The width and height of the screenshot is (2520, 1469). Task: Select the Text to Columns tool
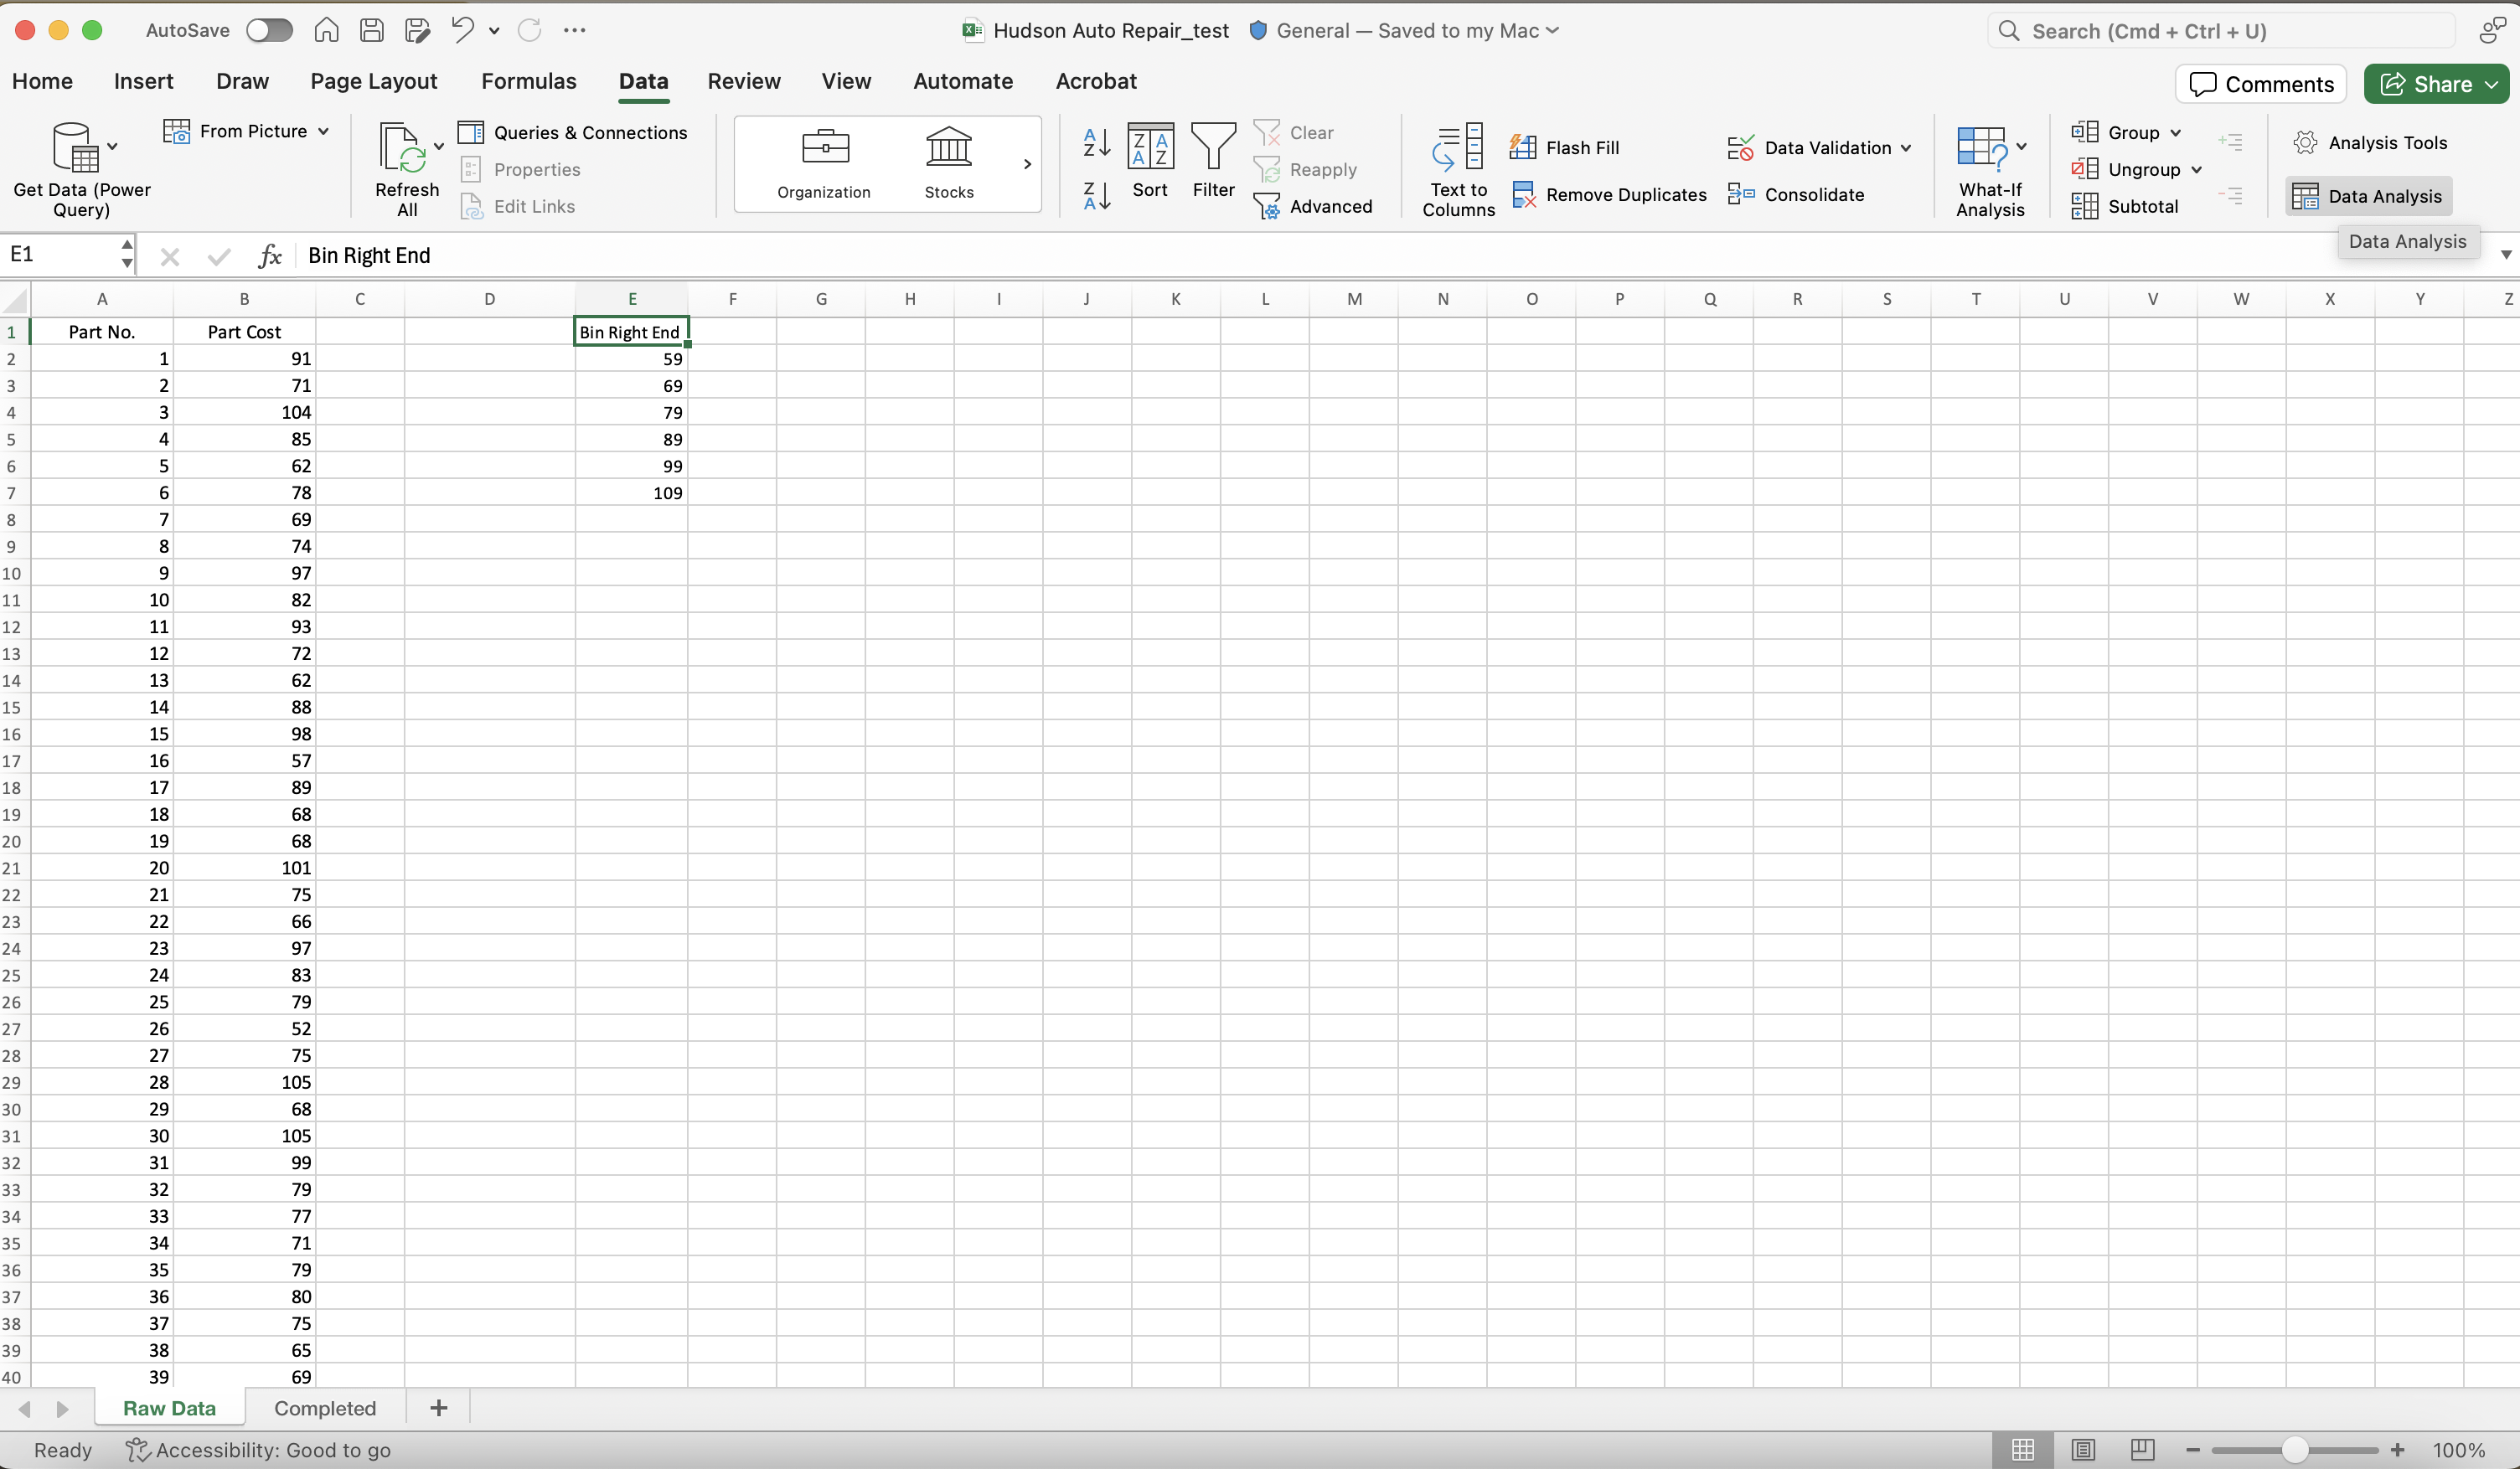[x=1457, y=168]
